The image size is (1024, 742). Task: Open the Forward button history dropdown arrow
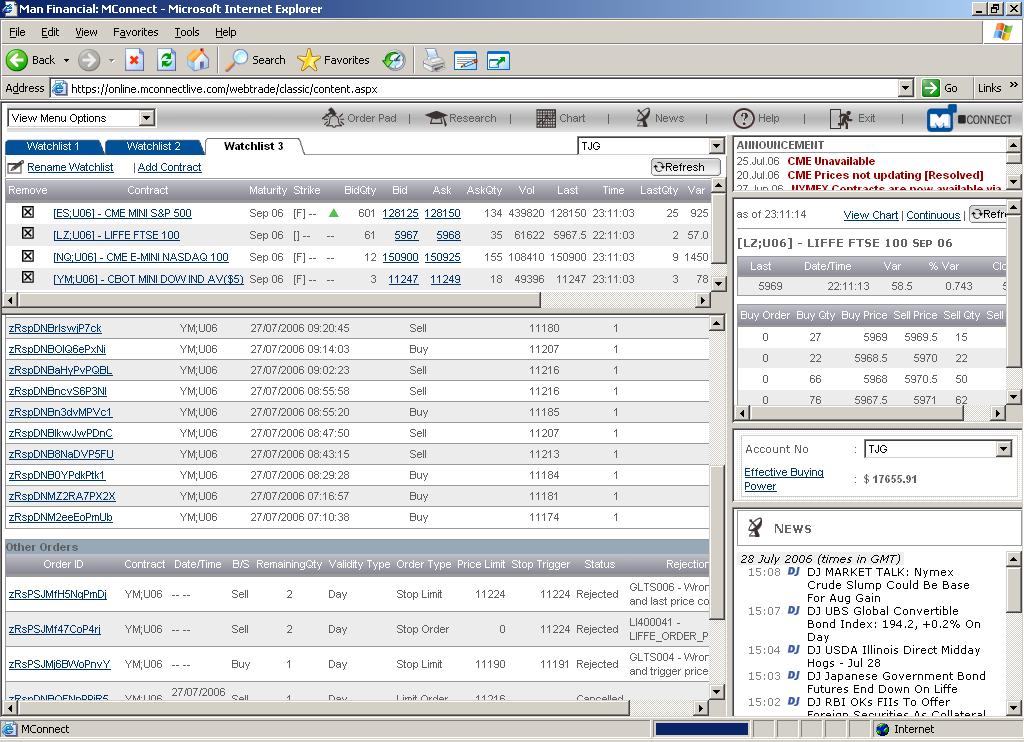[x=111, y=60]
